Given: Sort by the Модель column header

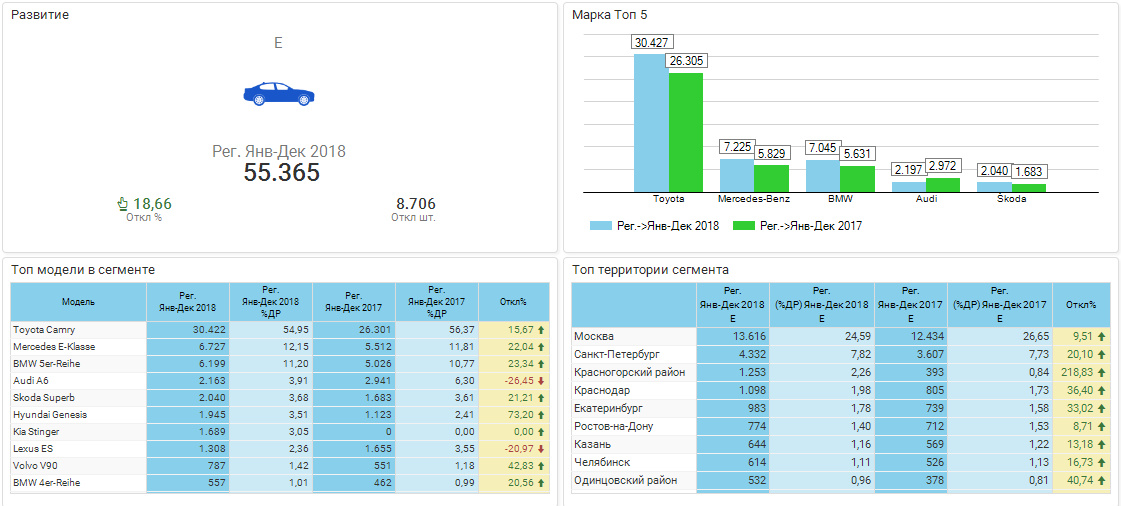Looking at the screenshot, I should tap(79, 302).
